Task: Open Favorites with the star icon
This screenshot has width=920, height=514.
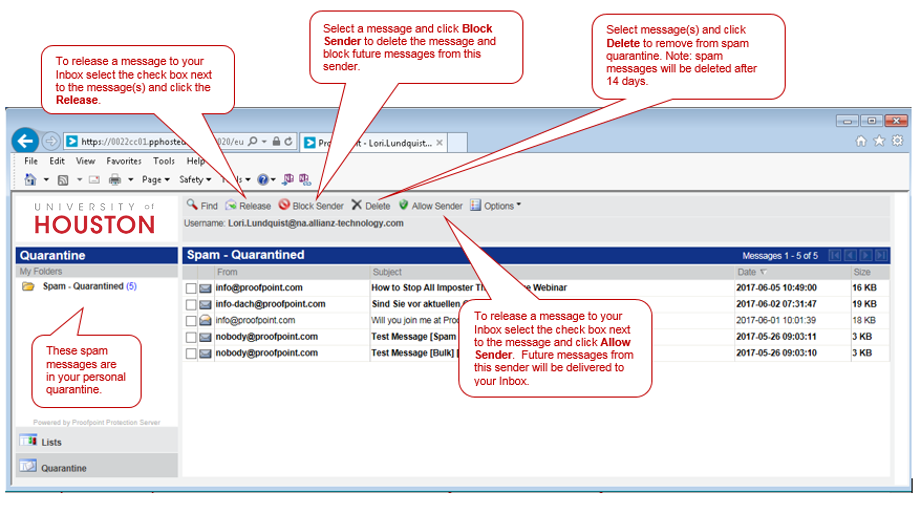Action: (x=879, y=141)
